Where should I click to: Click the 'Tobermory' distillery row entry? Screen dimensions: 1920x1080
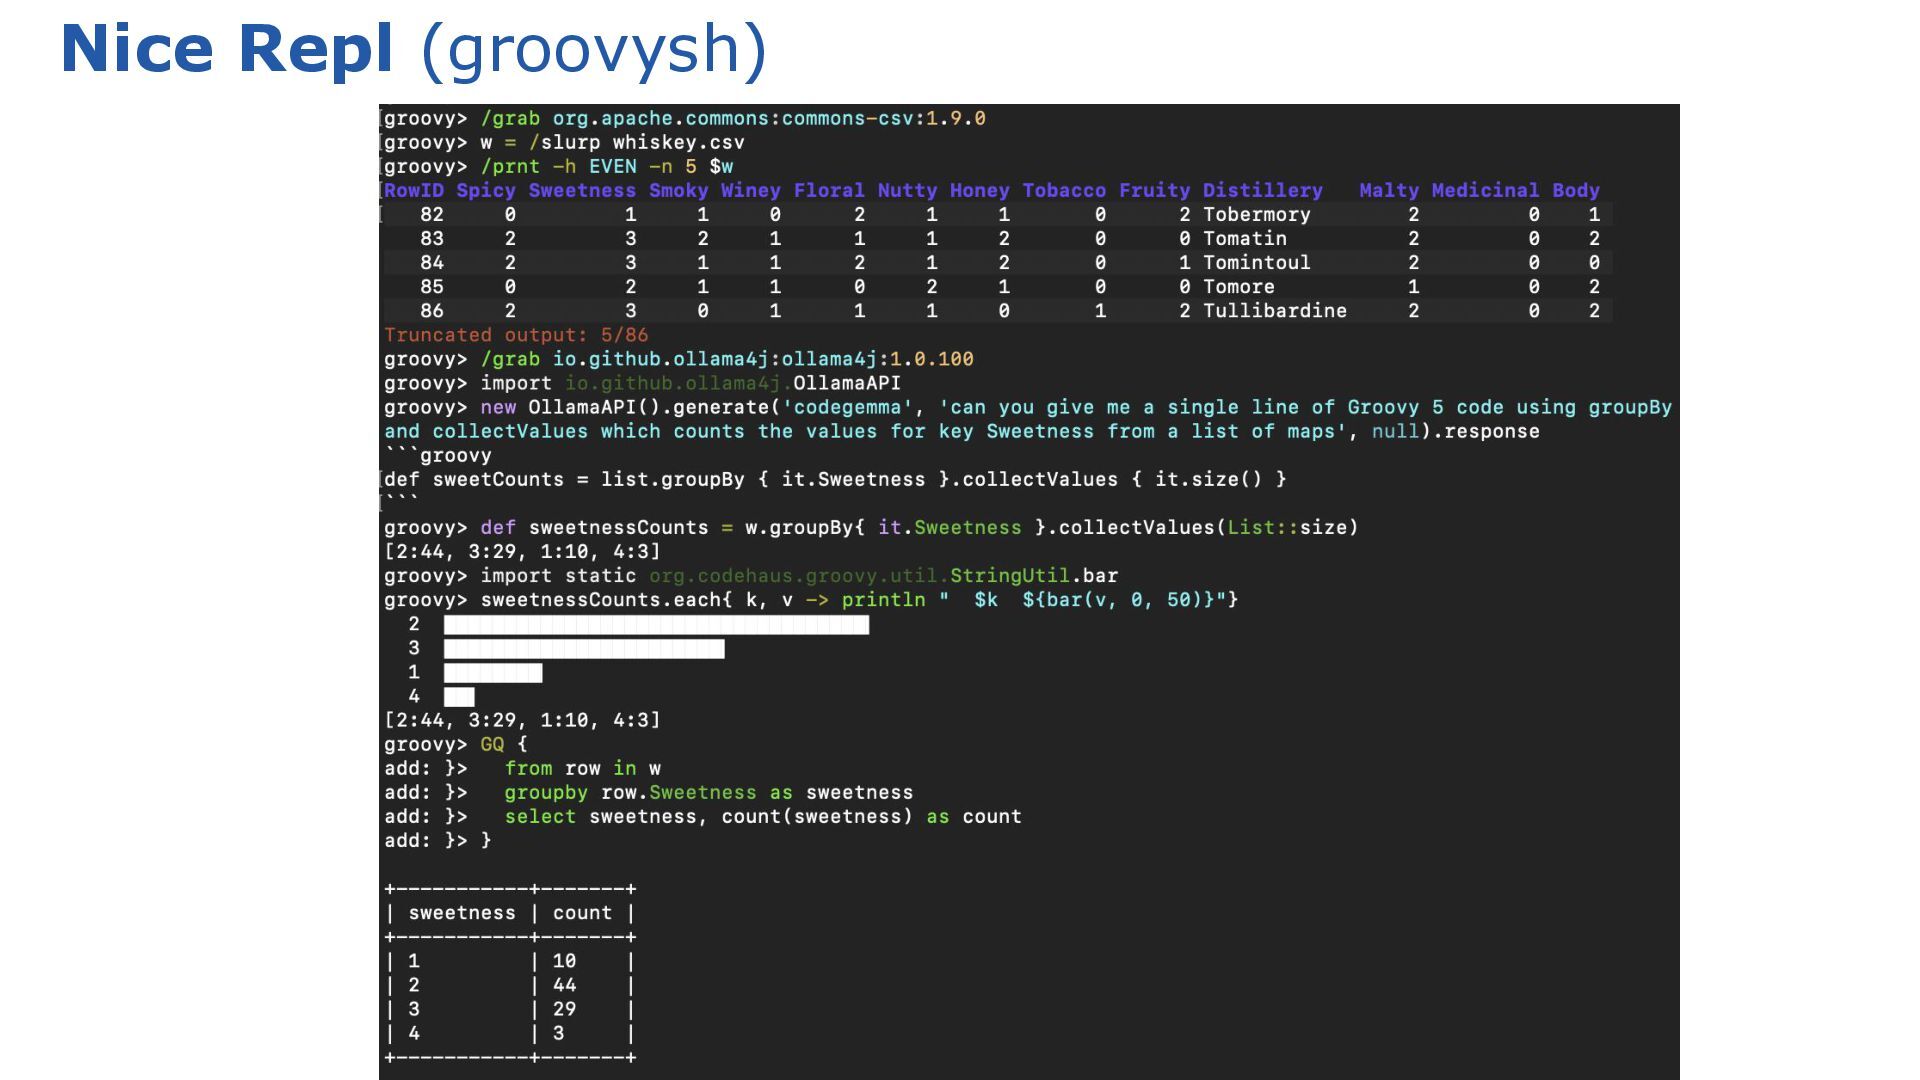pos(1256,214)
